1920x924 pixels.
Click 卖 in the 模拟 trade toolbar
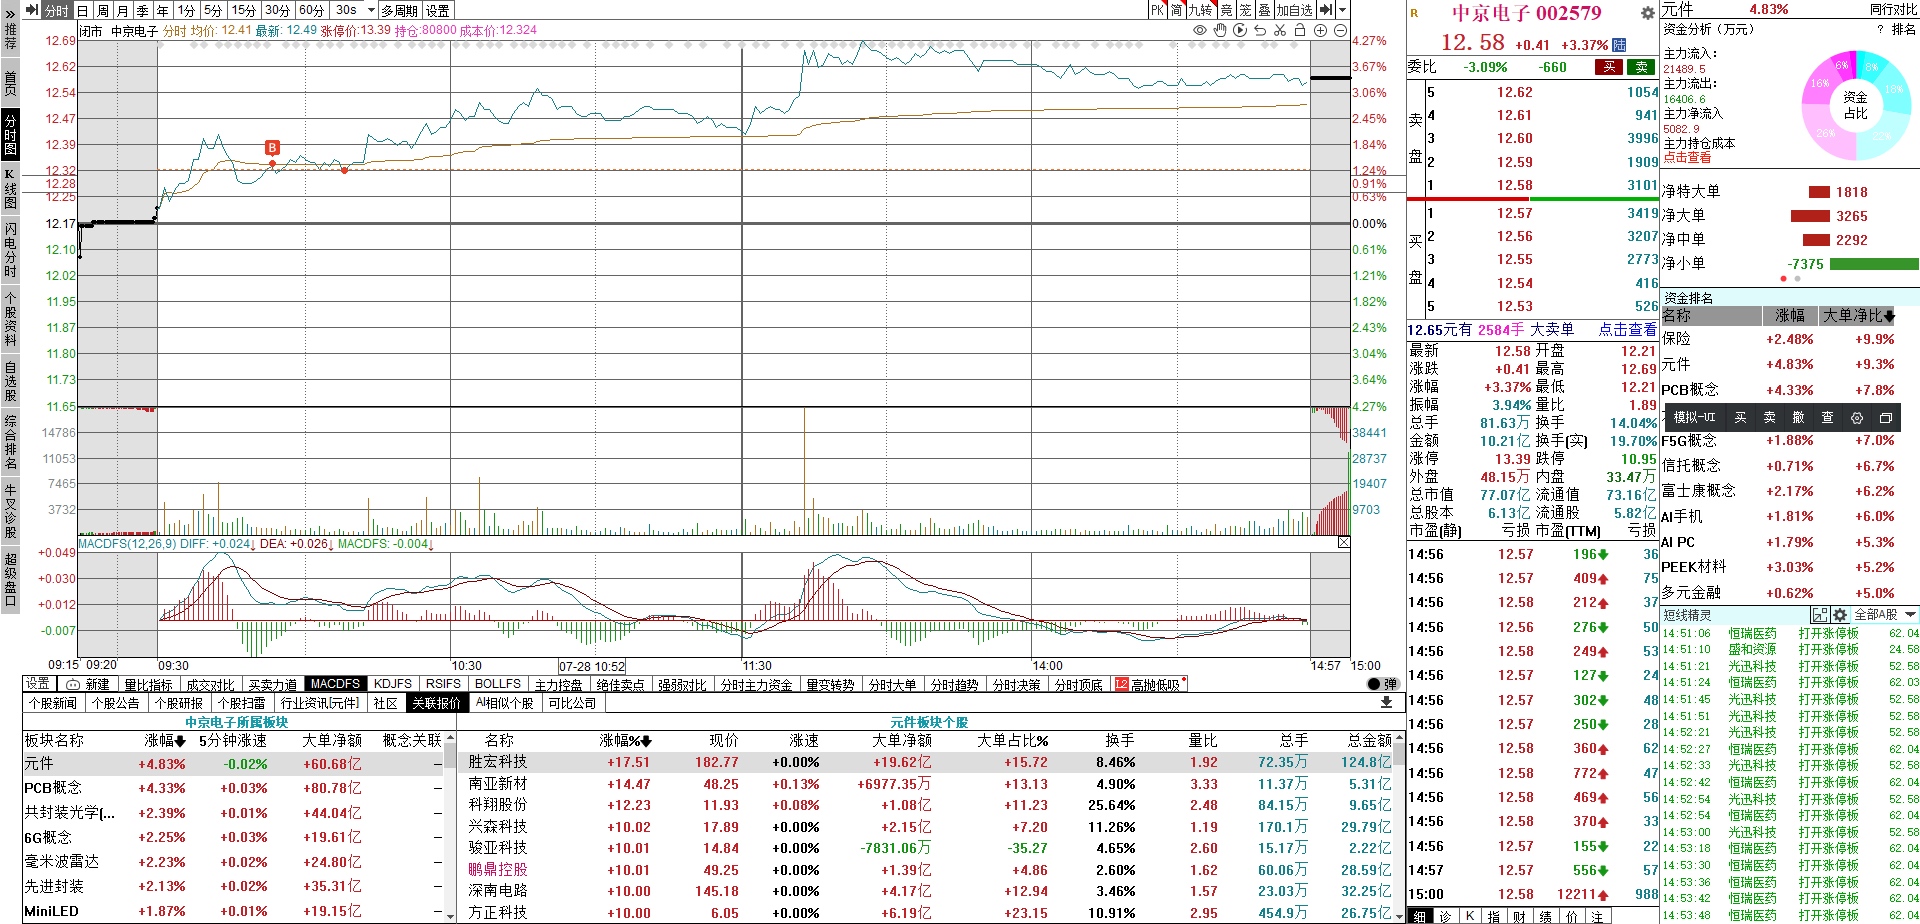(1770, 417)
